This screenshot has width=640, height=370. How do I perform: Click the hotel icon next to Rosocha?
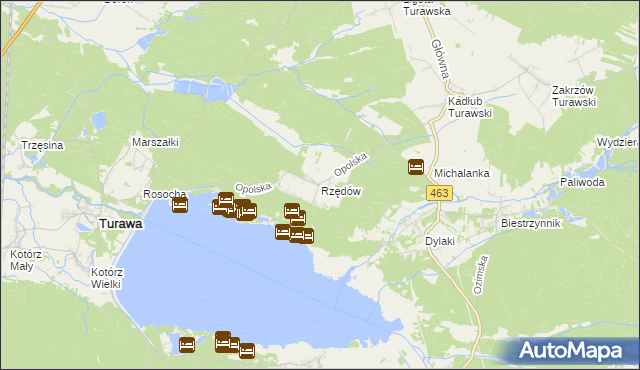180,205
